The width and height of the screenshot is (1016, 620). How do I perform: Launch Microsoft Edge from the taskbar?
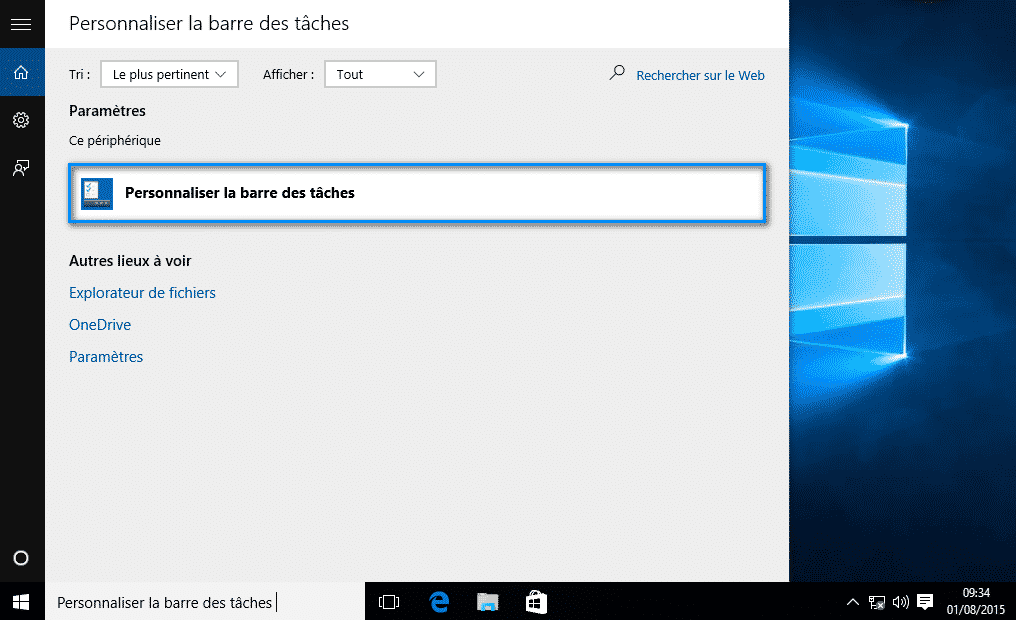(x=439, y=602)
